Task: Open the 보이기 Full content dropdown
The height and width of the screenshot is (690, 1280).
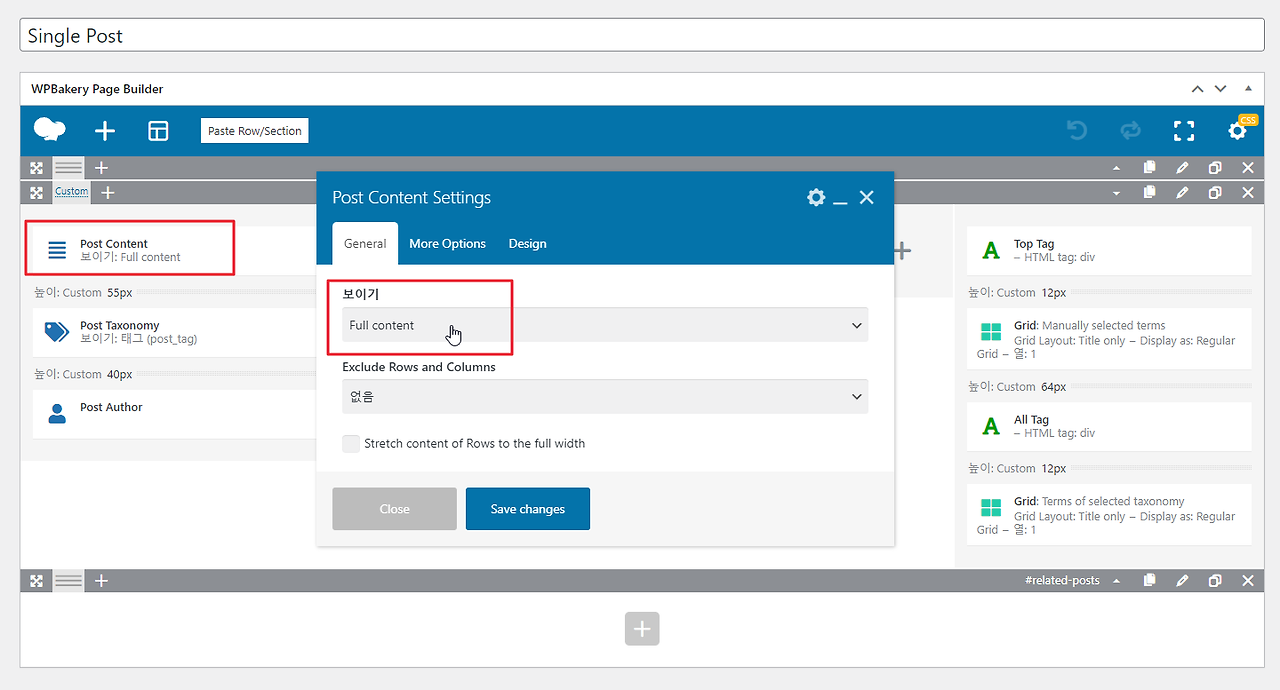Action: [605, 325]
